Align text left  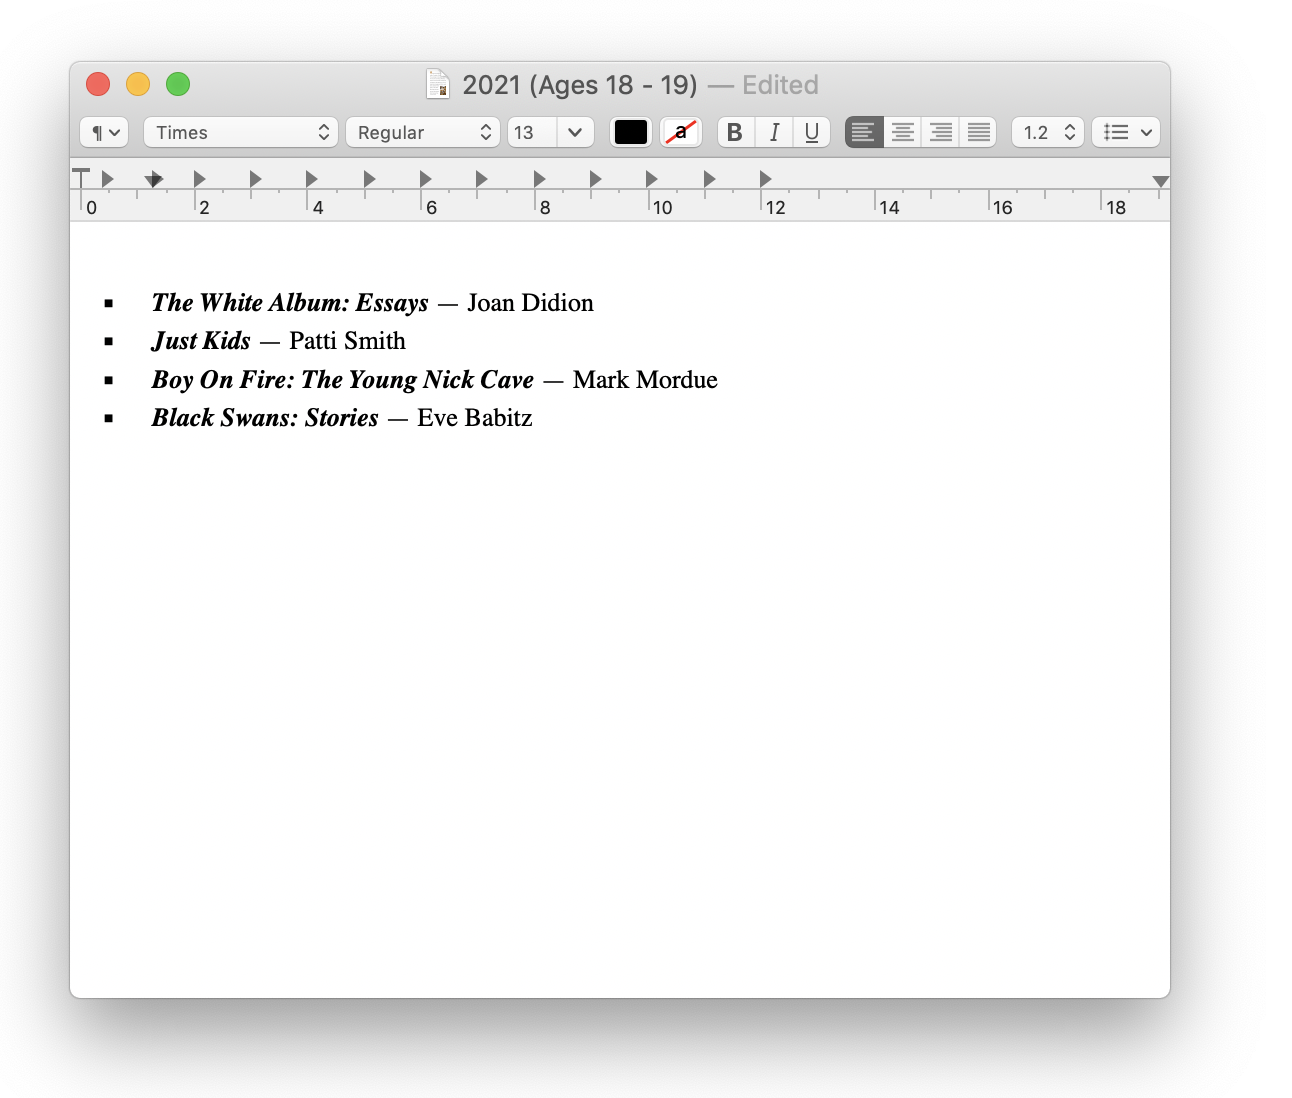point(864,132)
